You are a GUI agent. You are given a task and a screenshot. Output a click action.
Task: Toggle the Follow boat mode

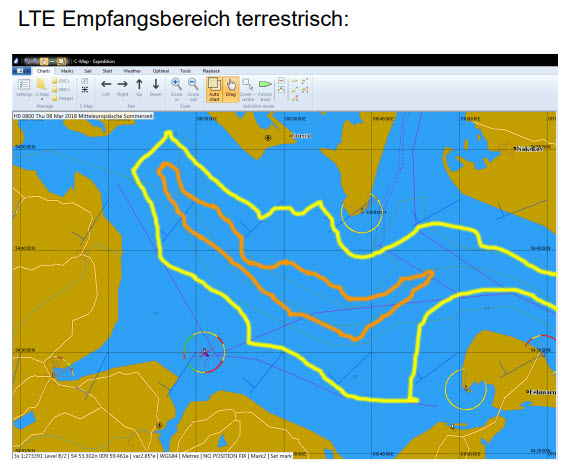265,89
